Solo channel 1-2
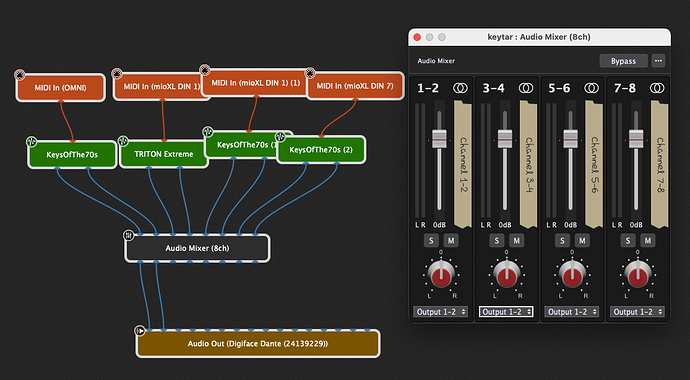 [431, 240]
